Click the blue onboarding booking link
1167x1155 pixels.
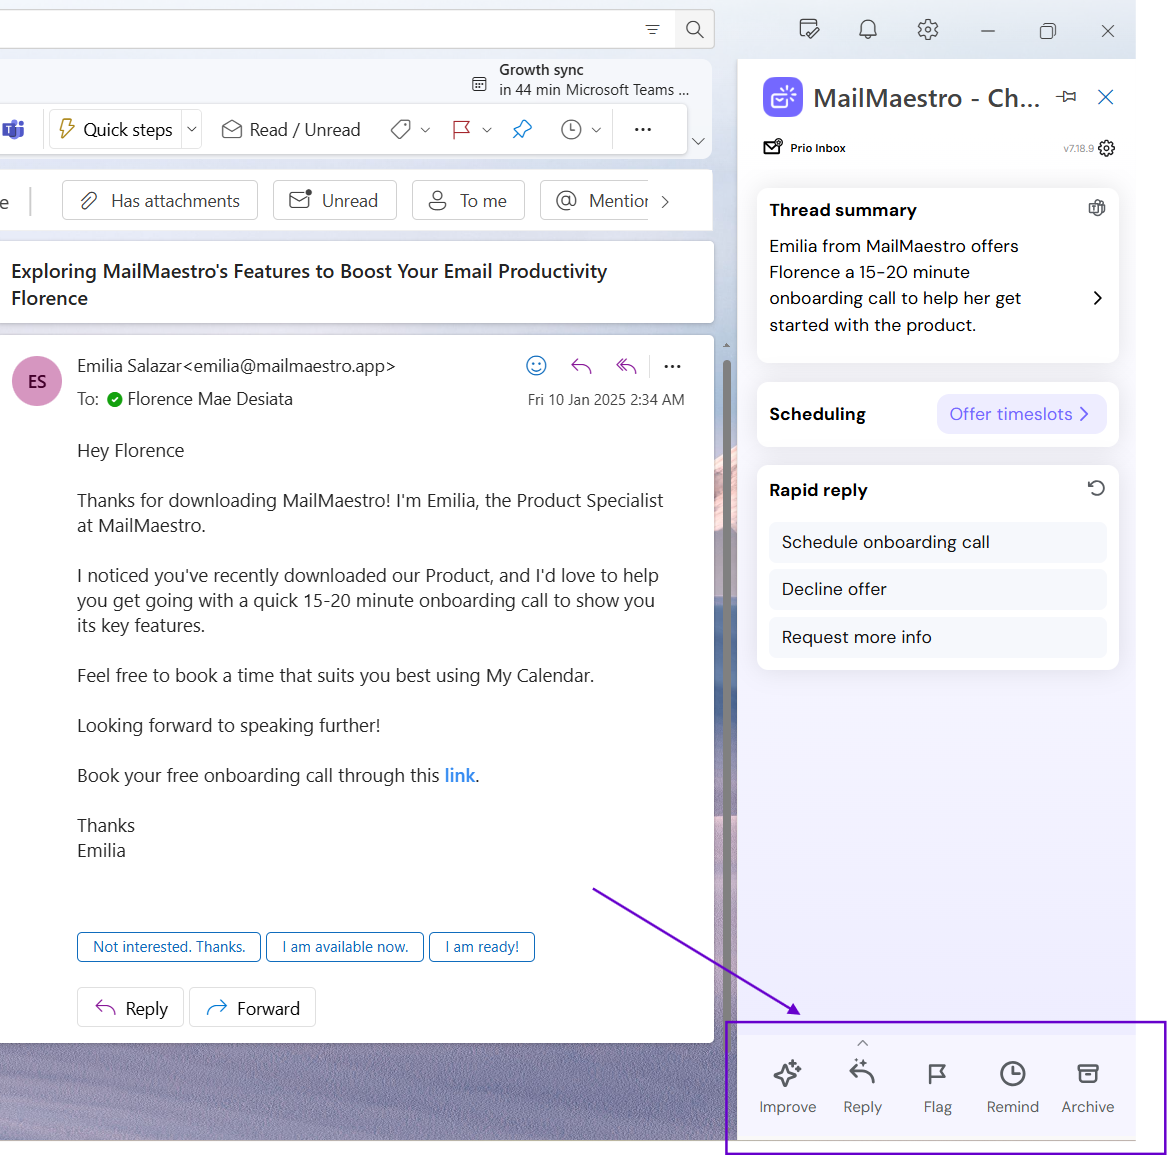(459, 774)
